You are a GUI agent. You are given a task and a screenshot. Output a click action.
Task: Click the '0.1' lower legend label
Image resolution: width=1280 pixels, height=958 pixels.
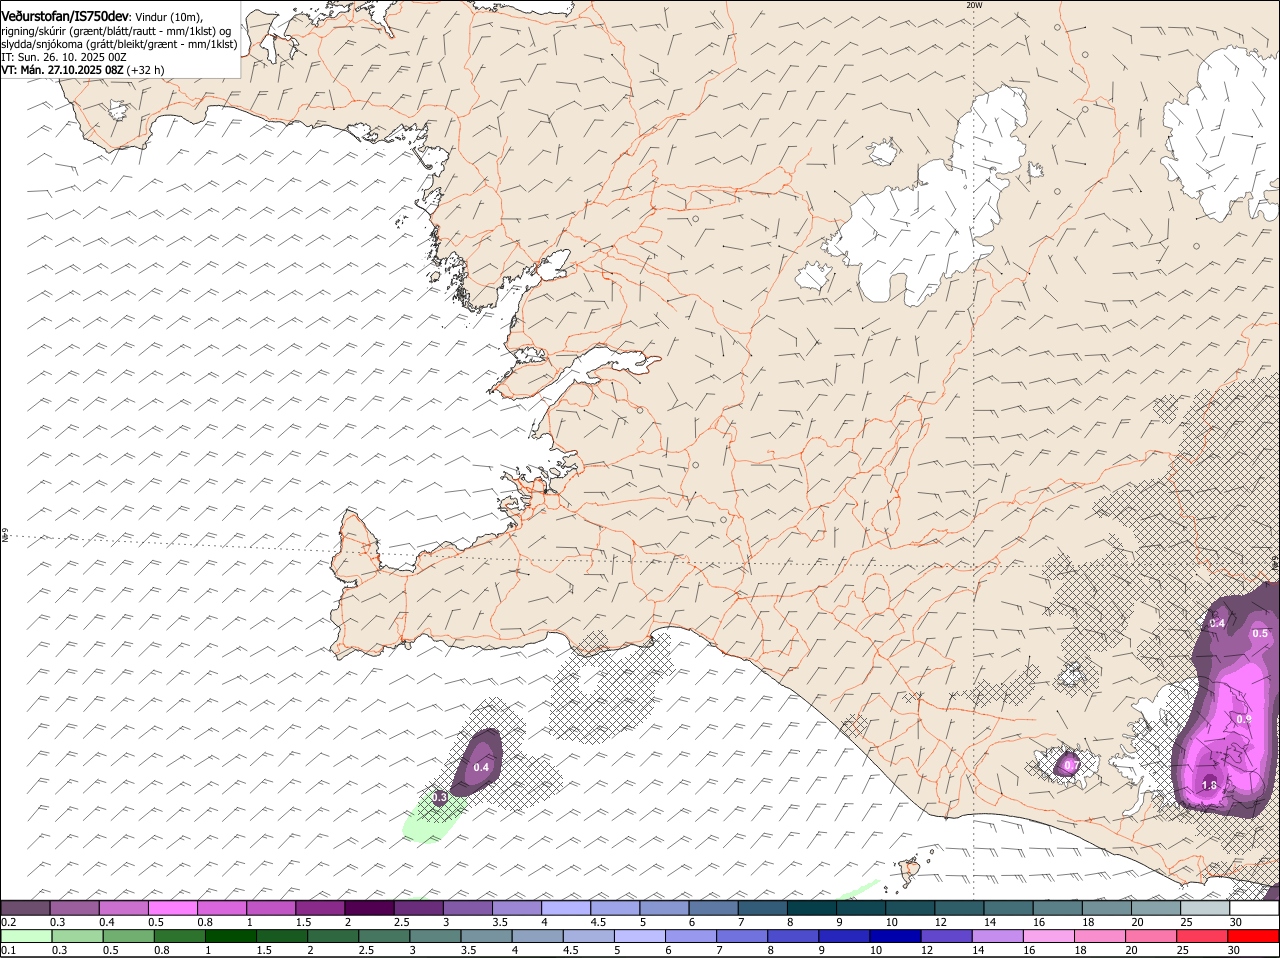tap(8, 950)
